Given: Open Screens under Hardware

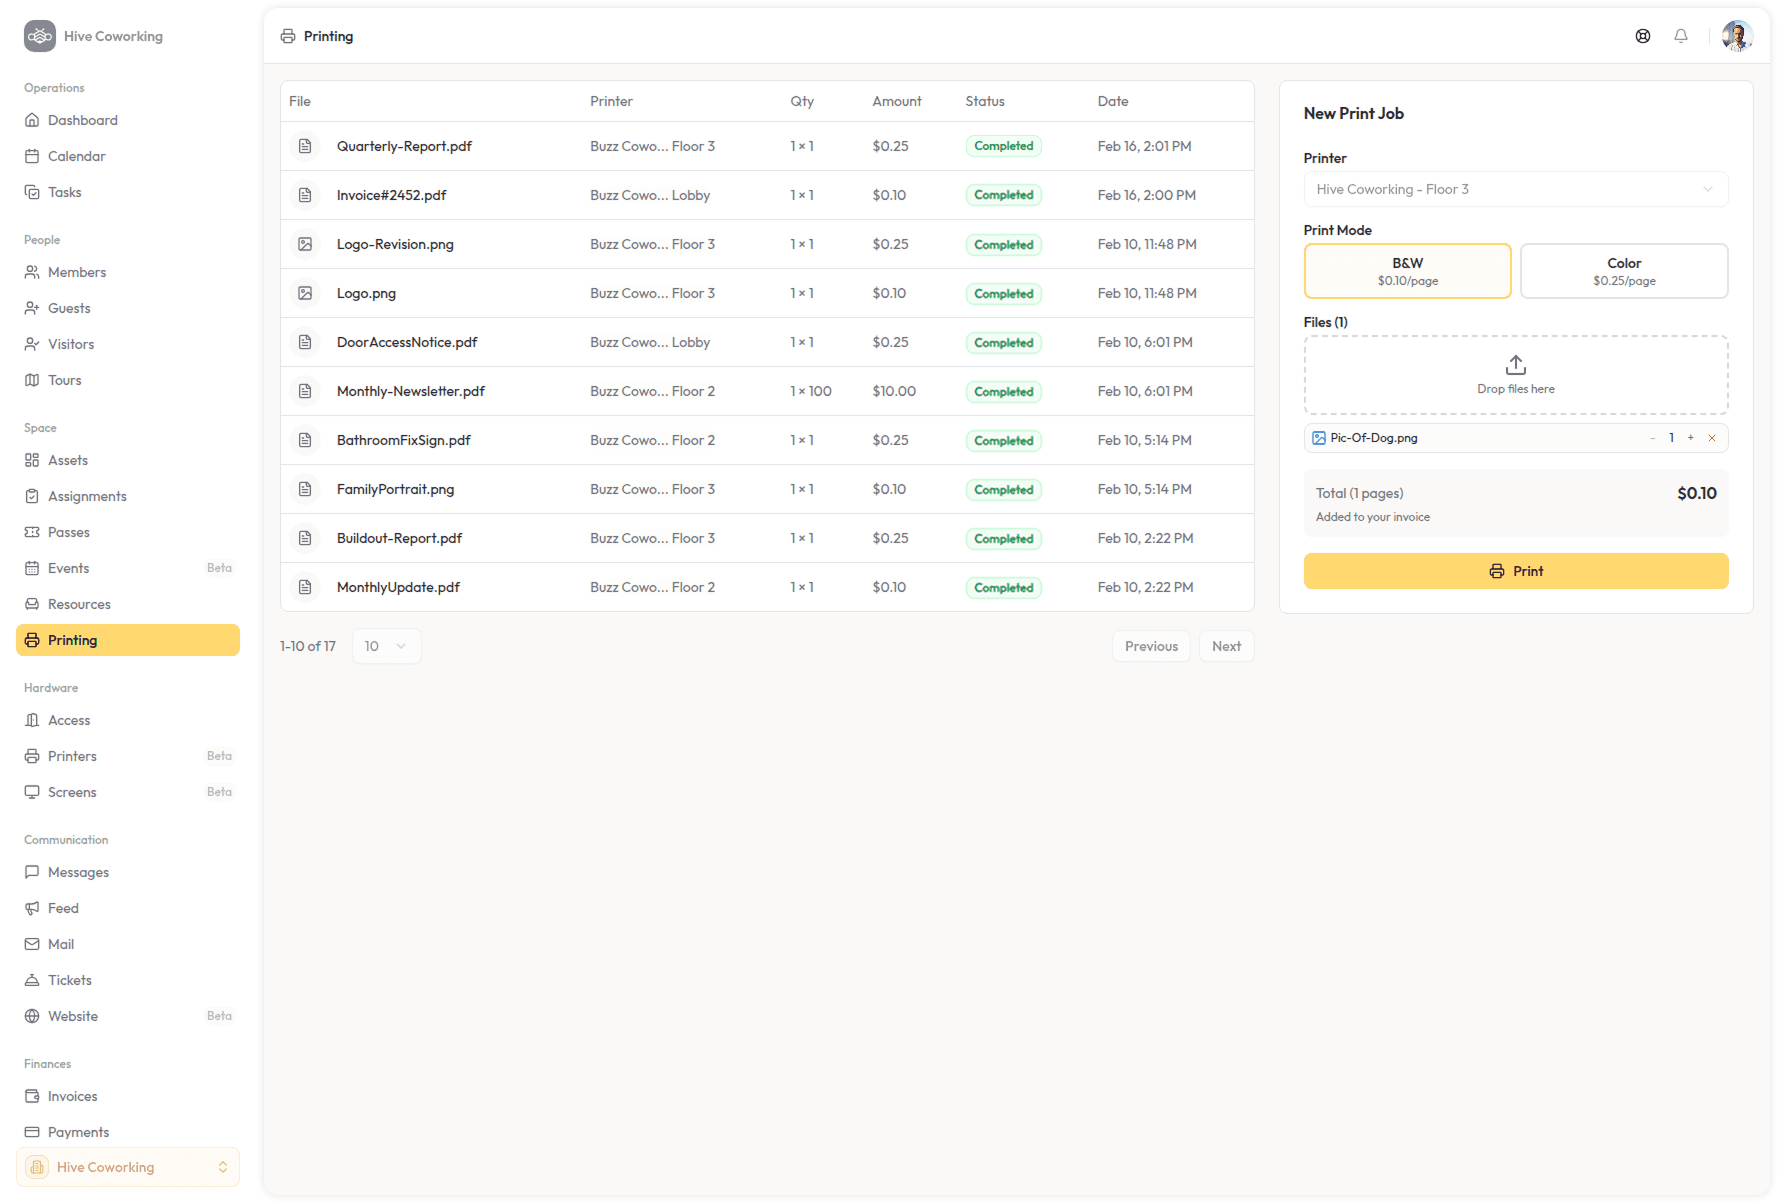Looking at the screenshot, I should point(128,792).
